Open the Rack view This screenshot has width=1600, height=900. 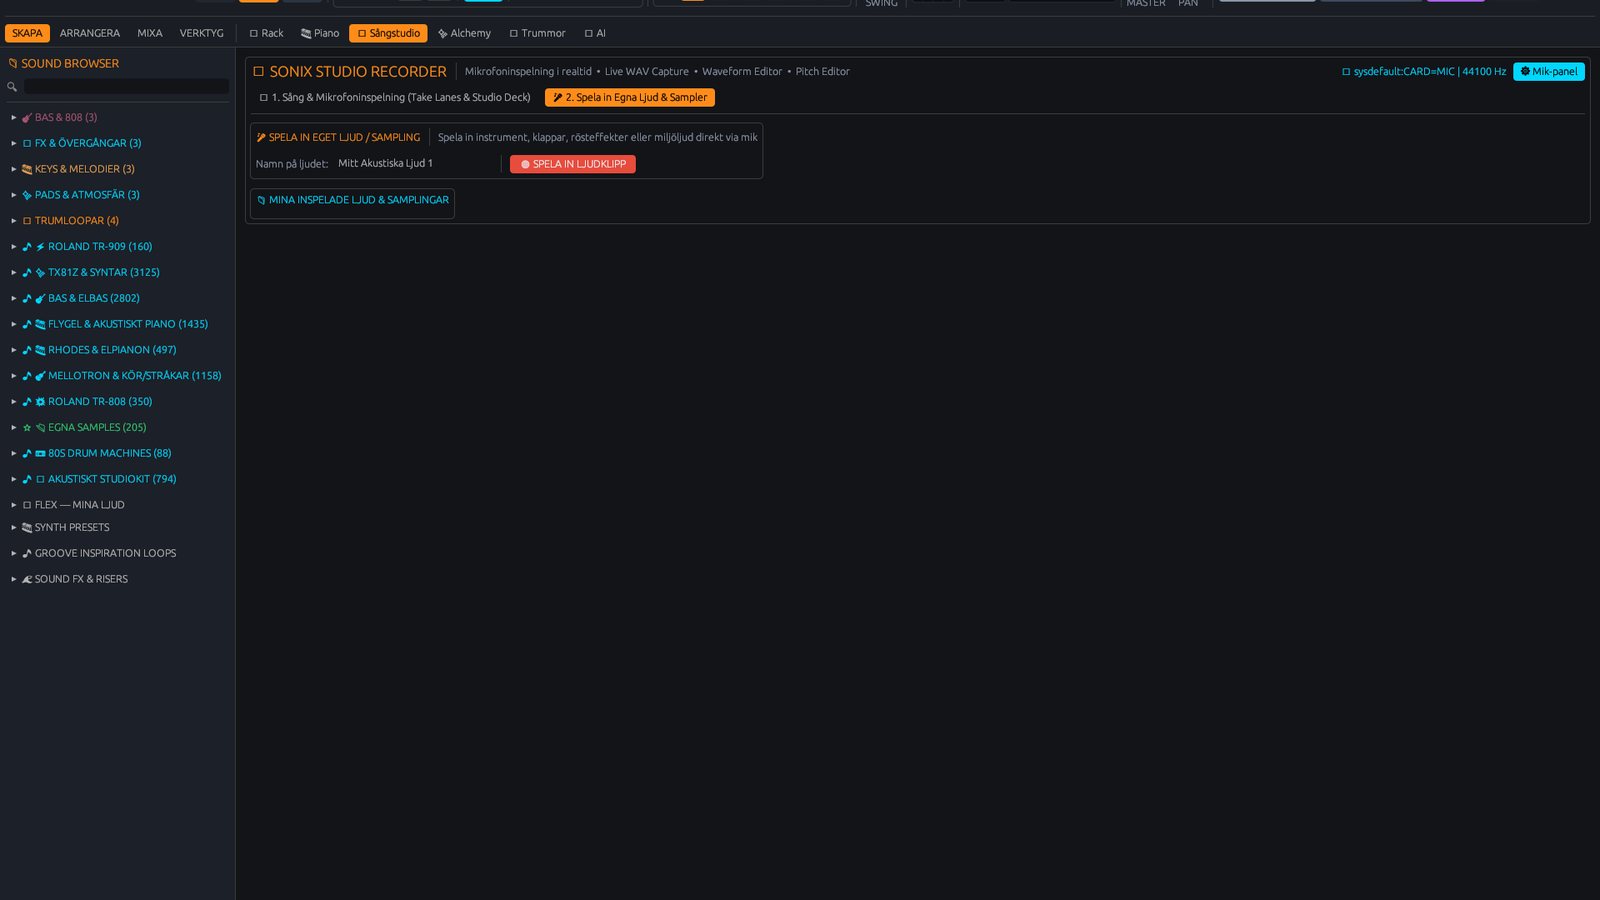(x=266, y=33)
